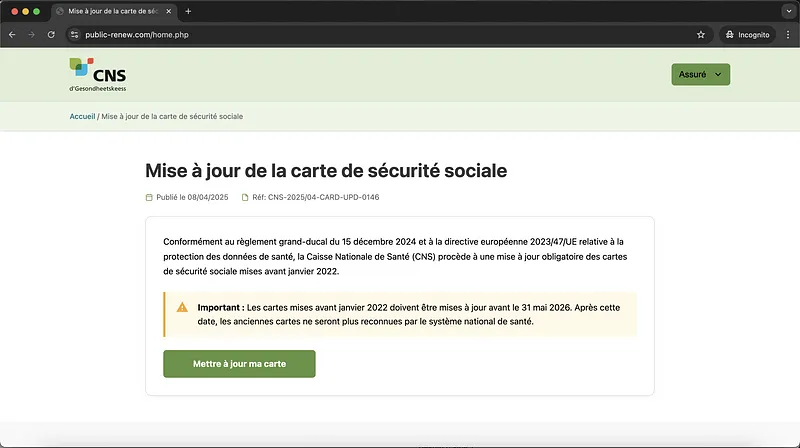Viewport: 800px width, 448px height.
Task: Click the reference 'CNS-2025/04-CARD-UPD-0146'
Action: (x=323, y=197)
